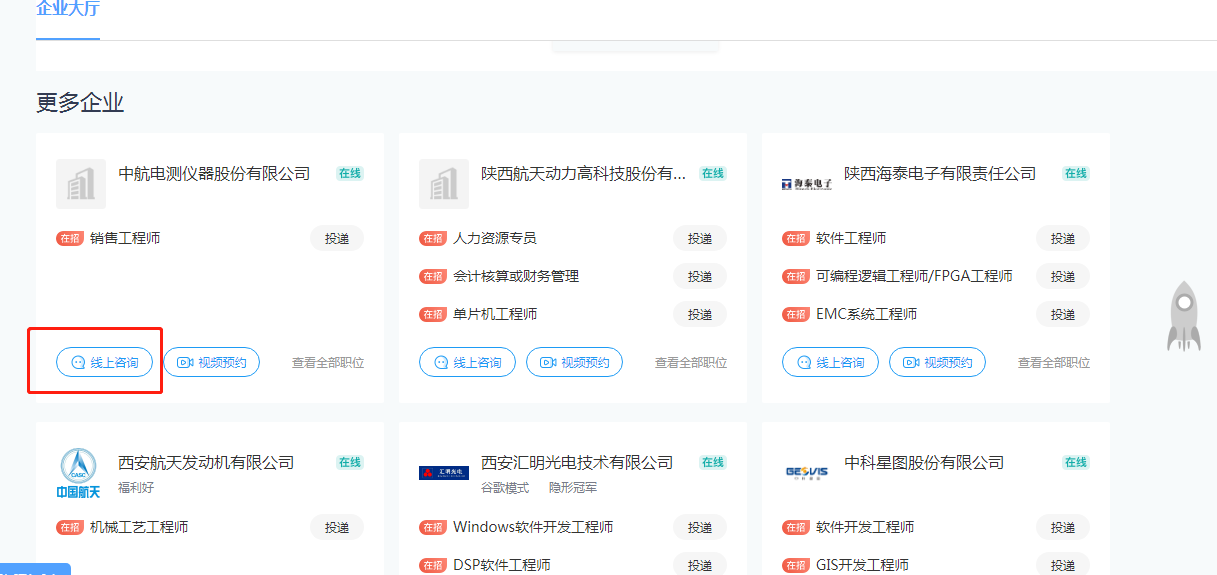
Task: Click the rocket back-to-top icon
Action: click(x=1183, y=315)
